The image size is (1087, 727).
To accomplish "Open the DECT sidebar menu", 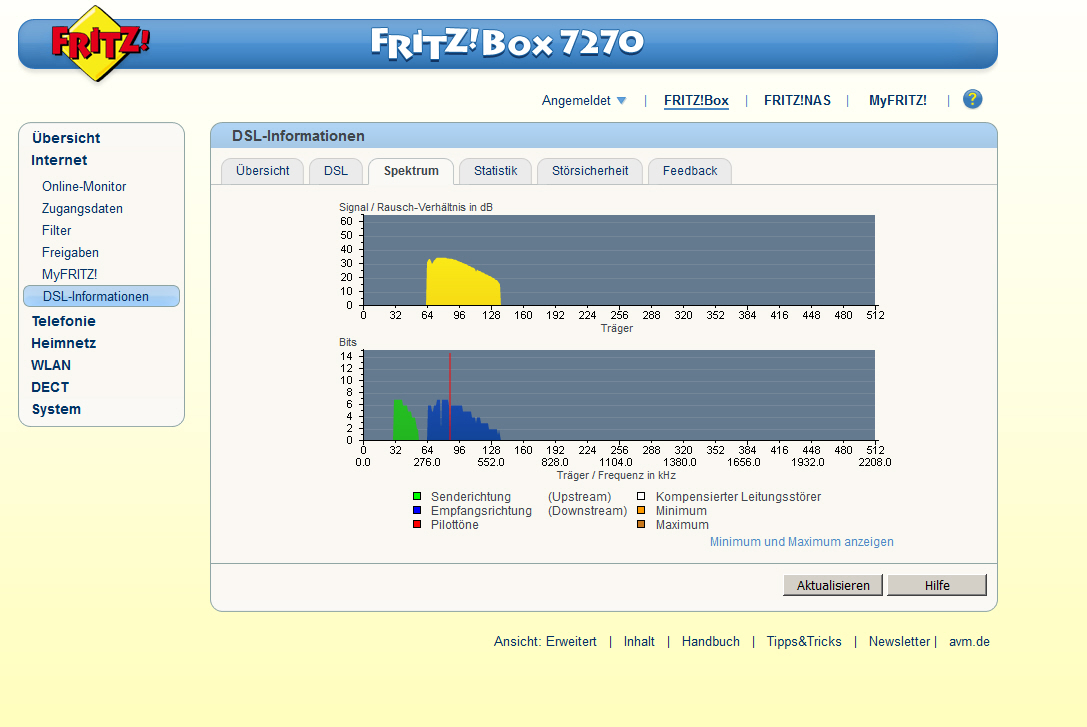I will [50, 387].
